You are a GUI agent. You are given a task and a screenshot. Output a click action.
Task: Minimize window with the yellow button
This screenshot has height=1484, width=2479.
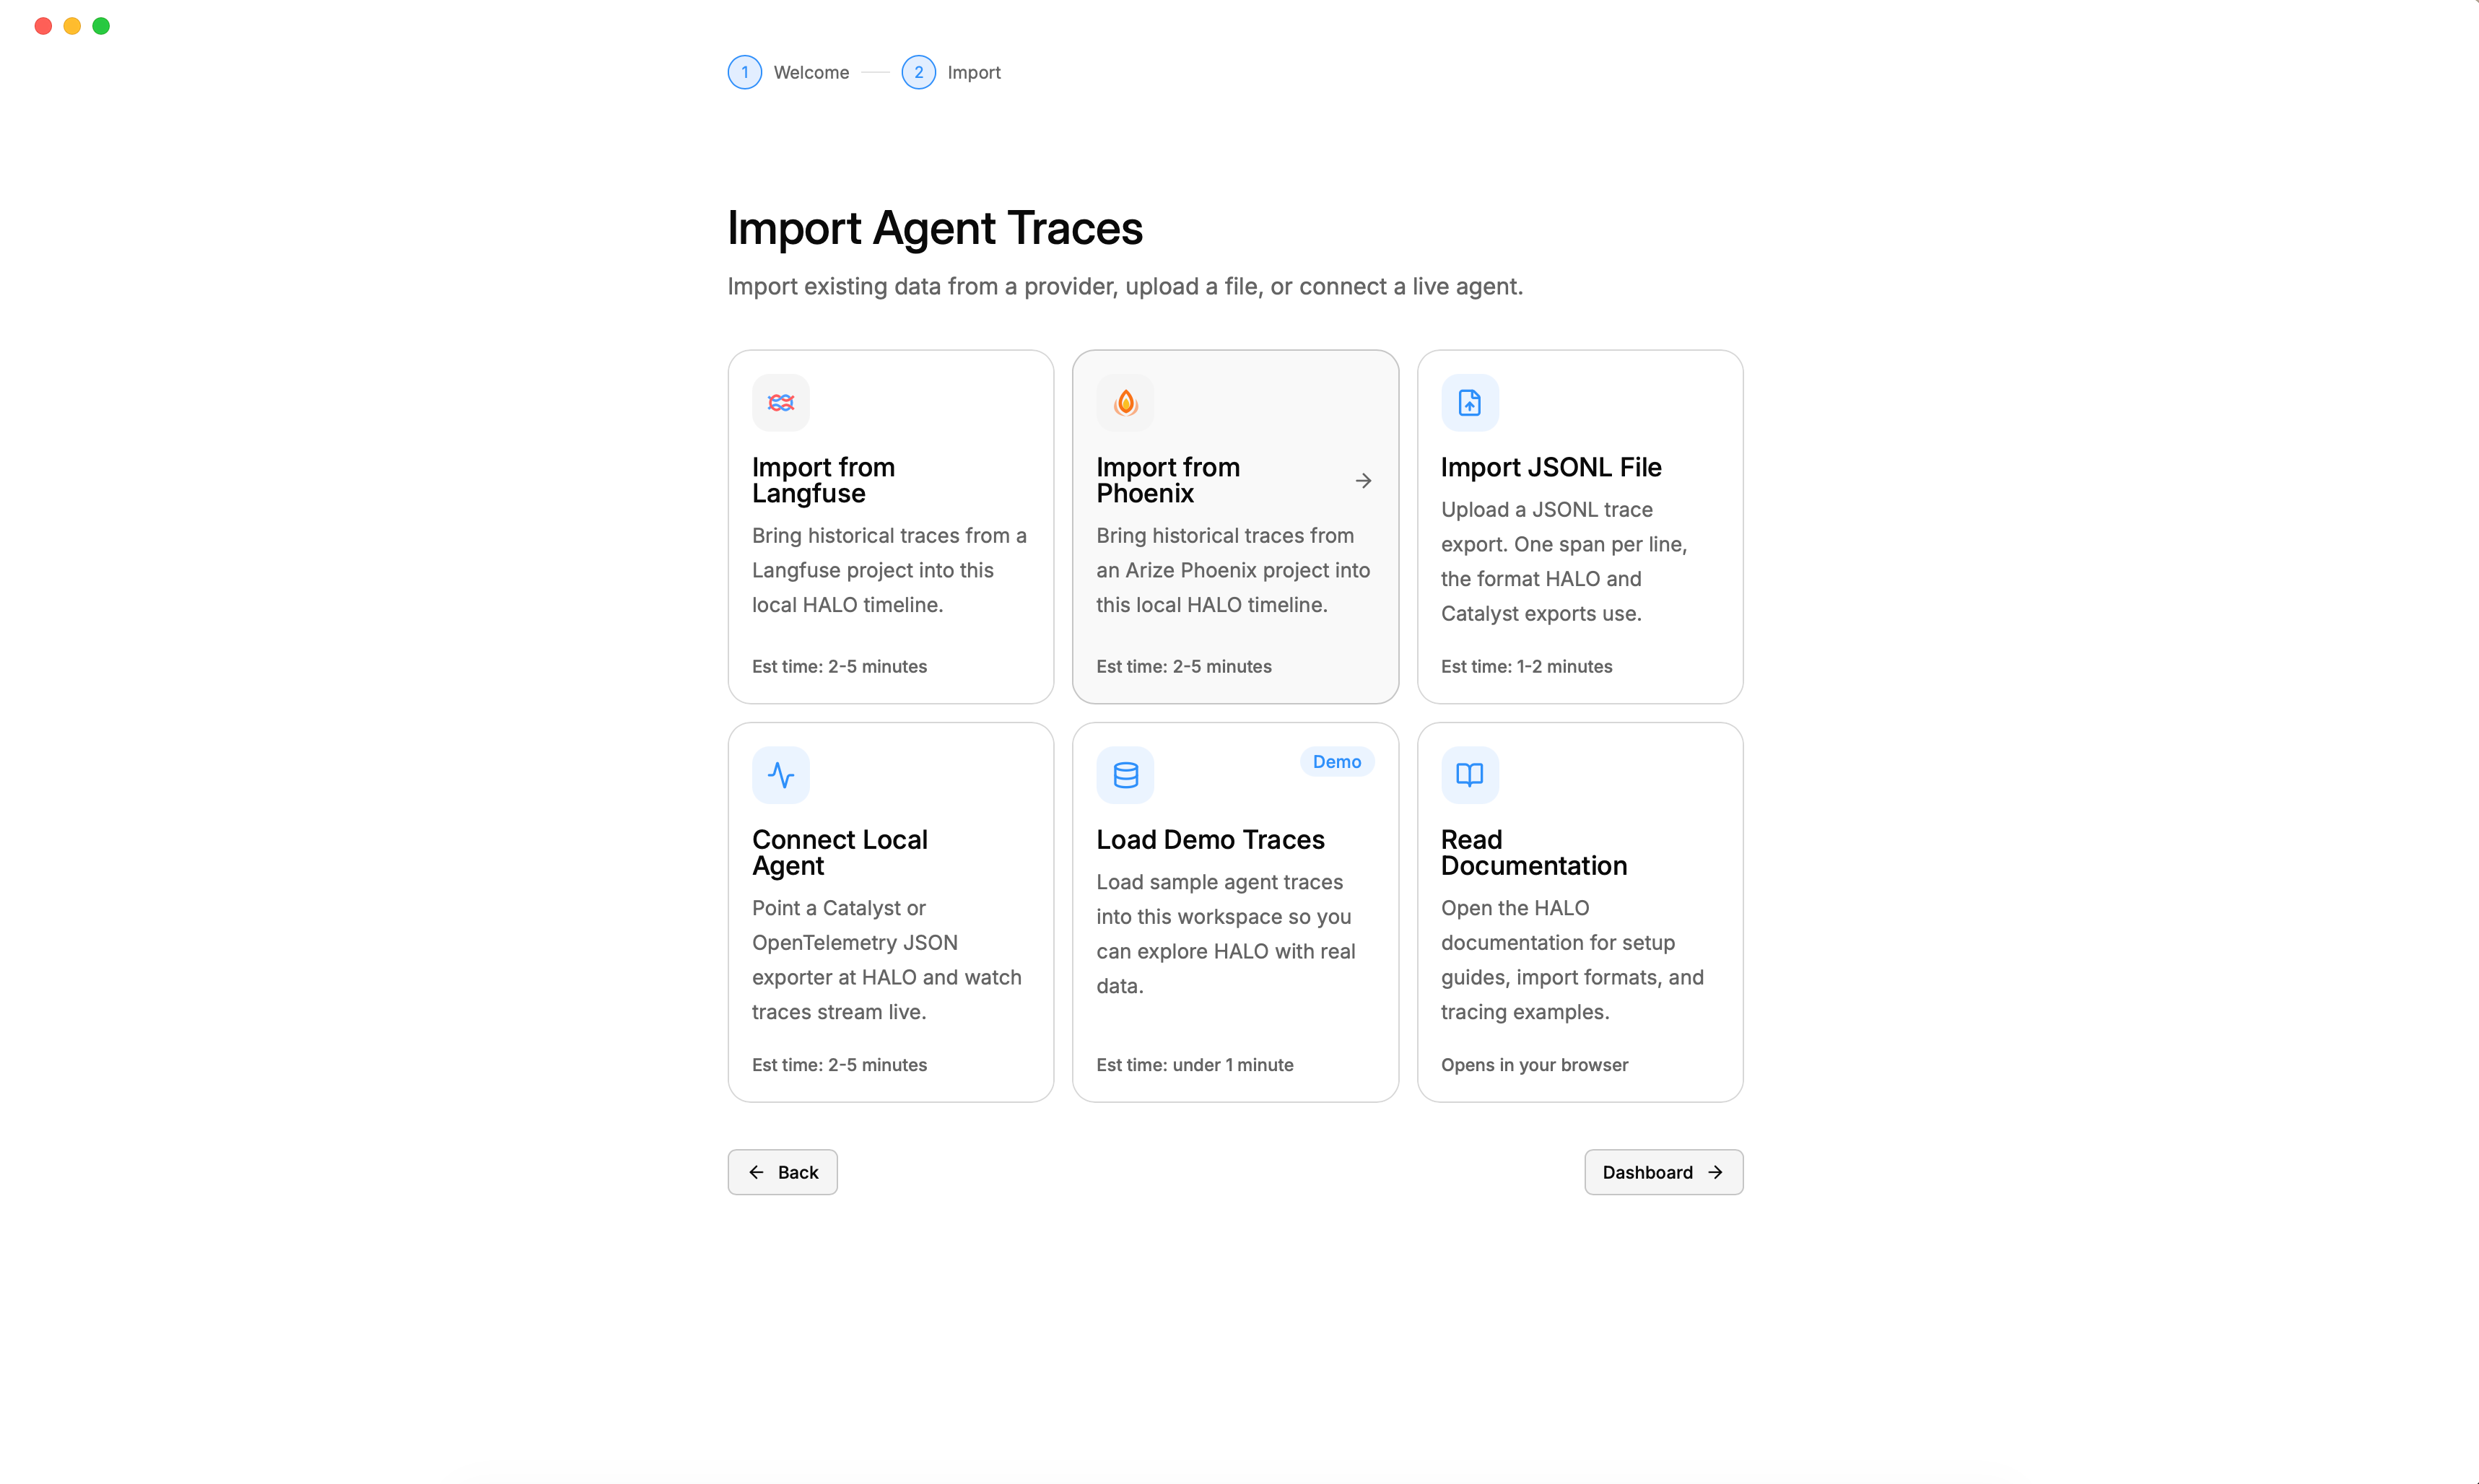coord(72,26)
